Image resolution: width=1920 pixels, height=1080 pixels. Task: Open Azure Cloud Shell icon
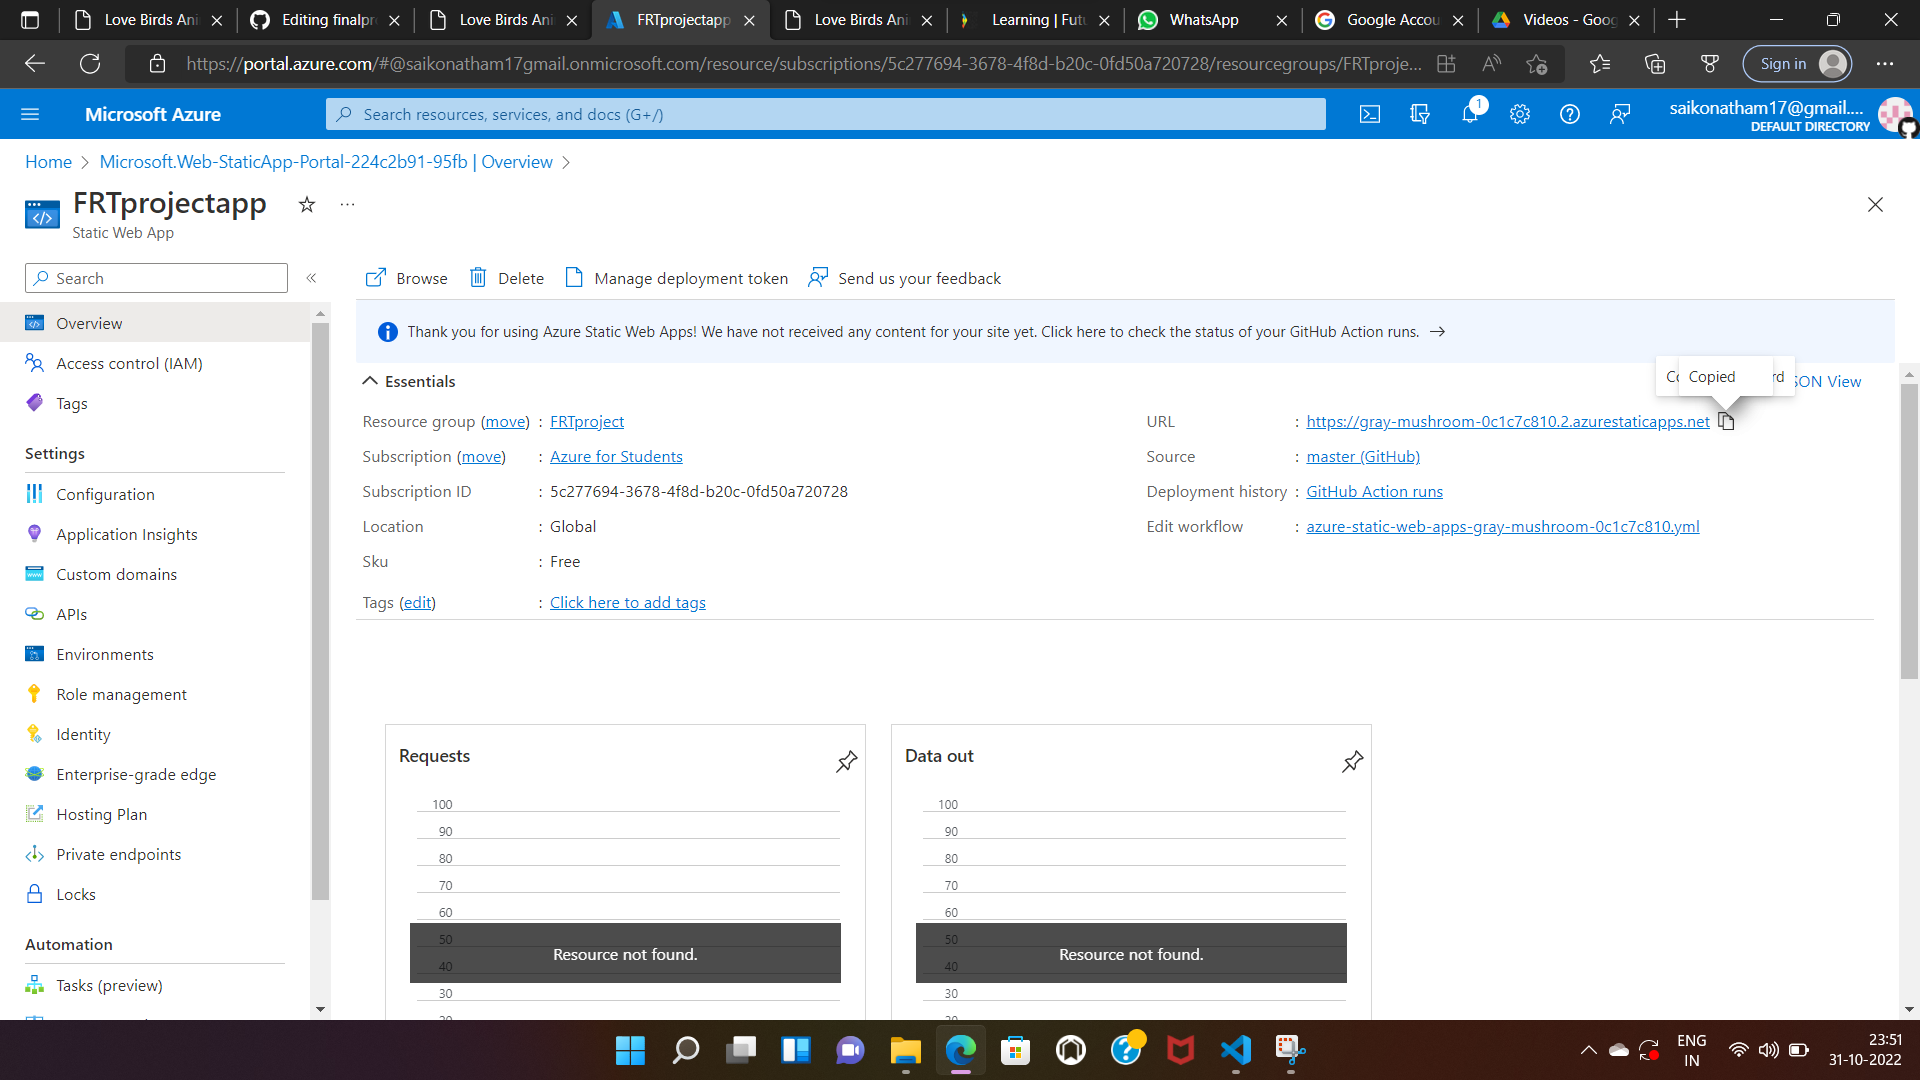[x=1370, y=114]
